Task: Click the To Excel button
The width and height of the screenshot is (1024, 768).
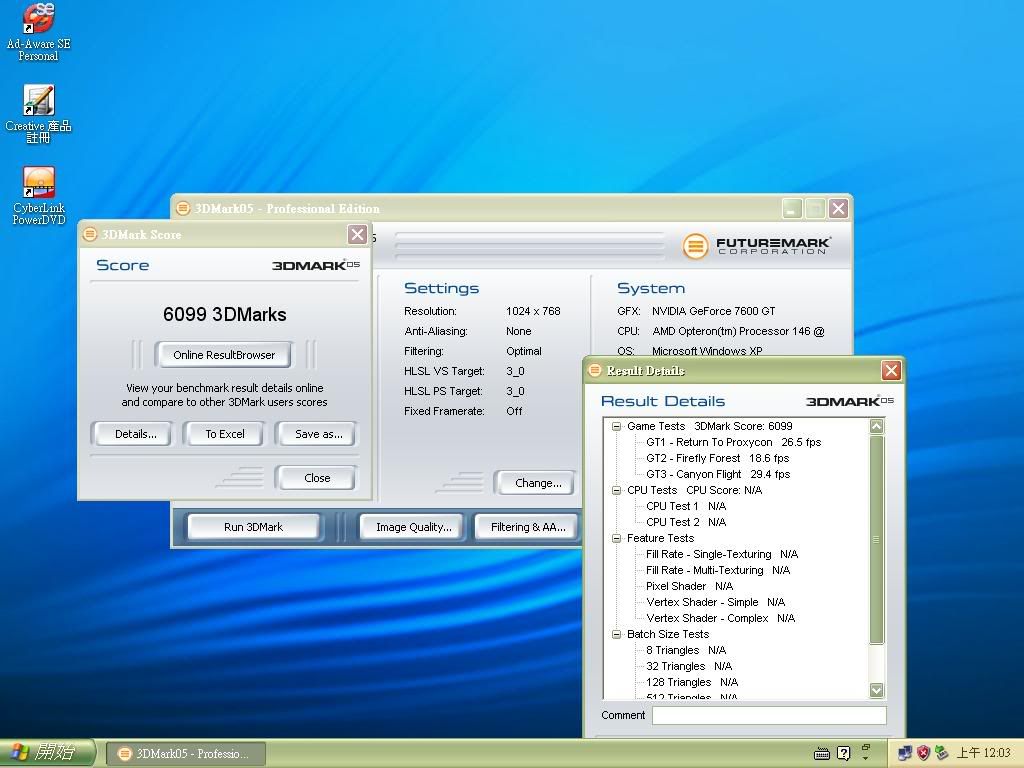Action: (x=225, y=434)
